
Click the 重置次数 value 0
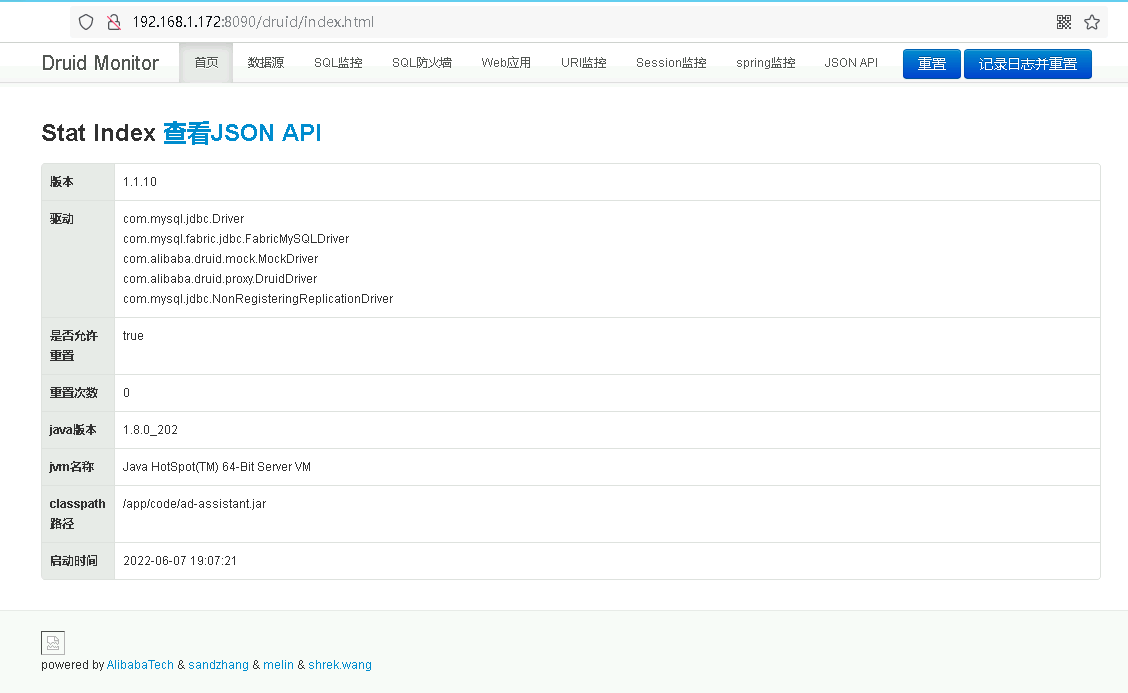pos(127,393)
